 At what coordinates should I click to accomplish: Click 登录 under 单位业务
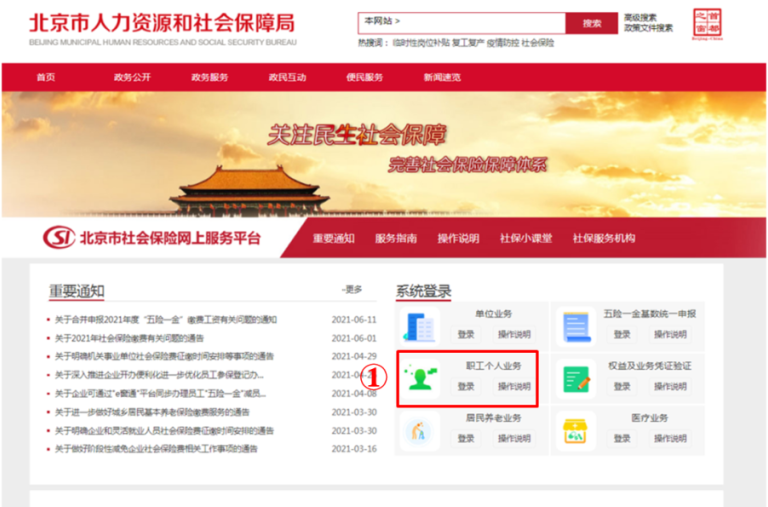466,335
